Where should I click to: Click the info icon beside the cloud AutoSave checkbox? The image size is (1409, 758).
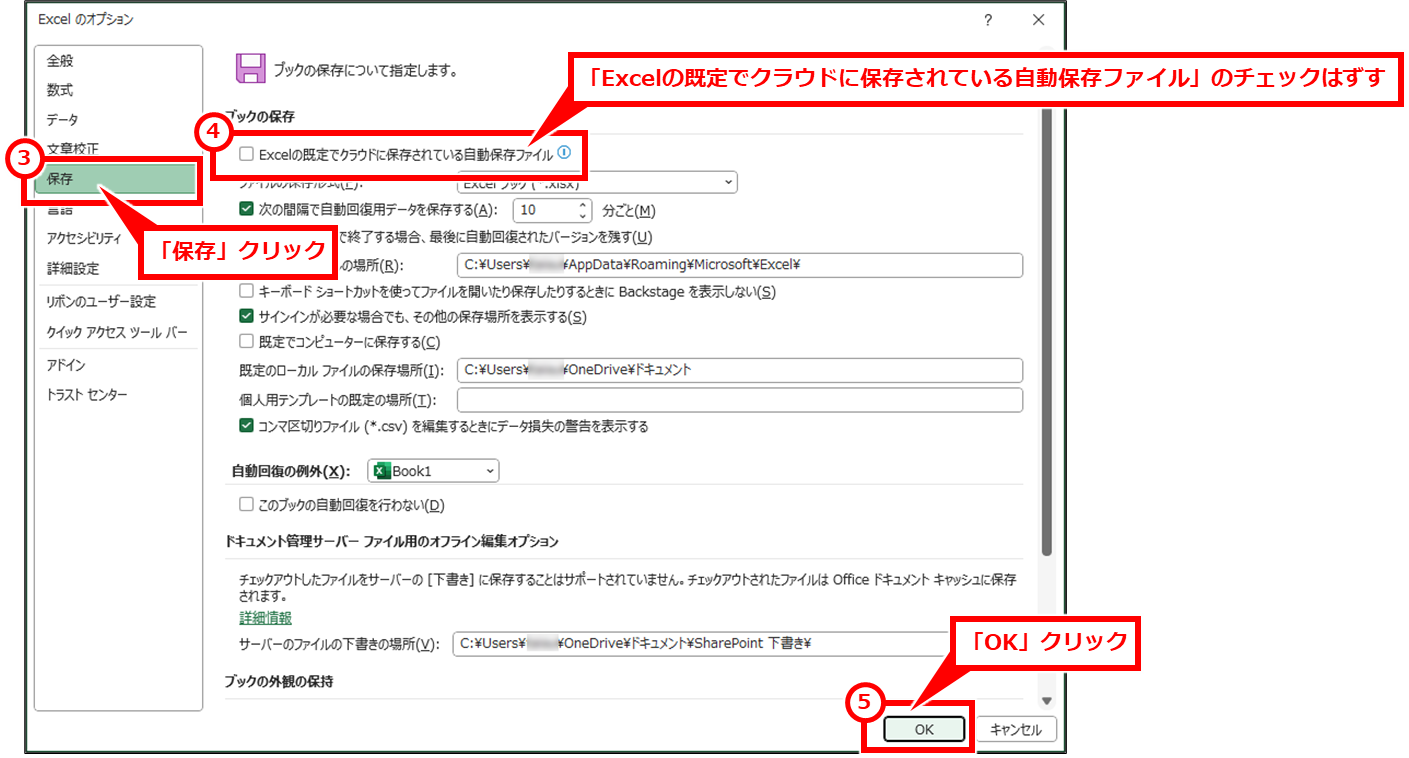(564, 153)
